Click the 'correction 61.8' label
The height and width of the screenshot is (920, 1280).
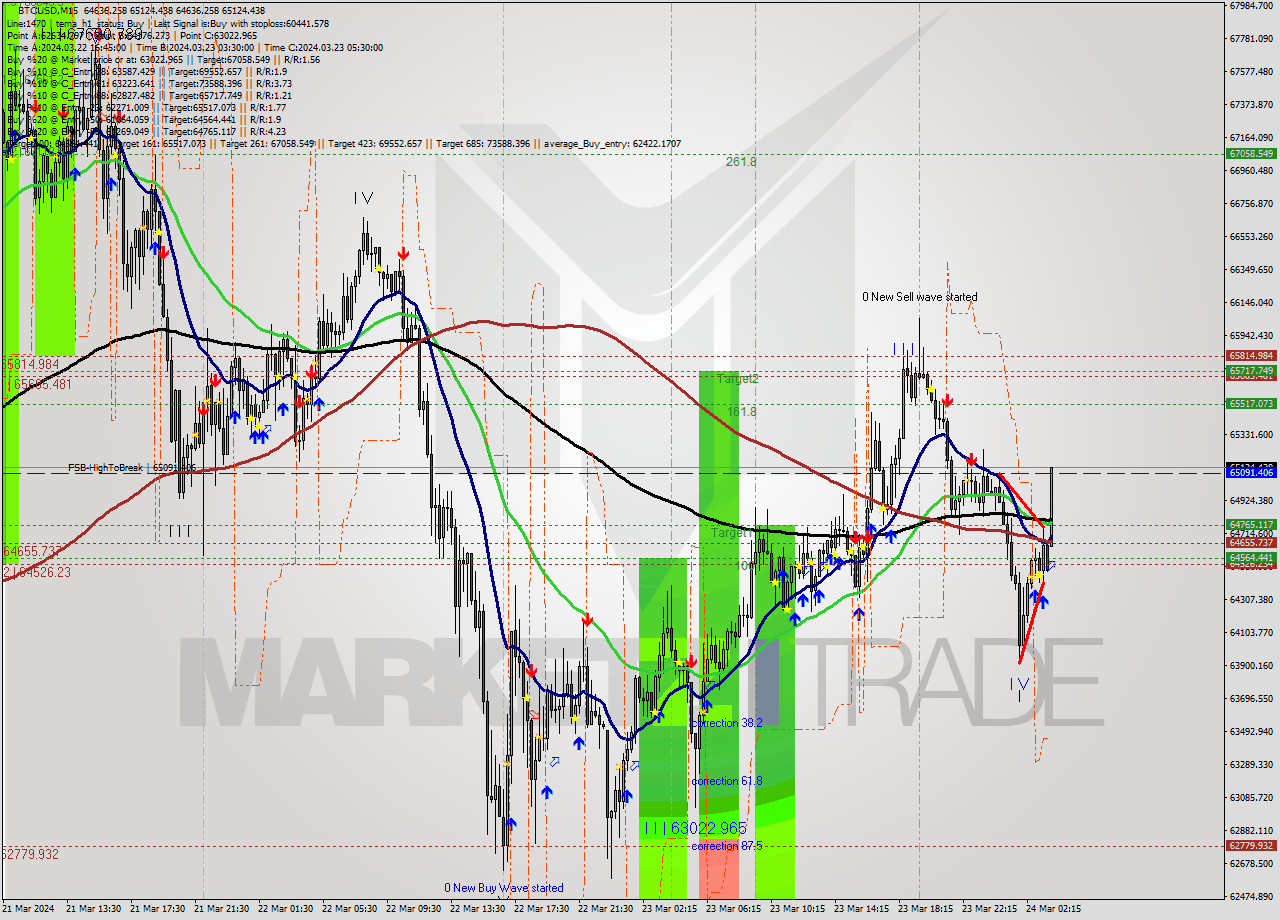(x=727, y=781)
